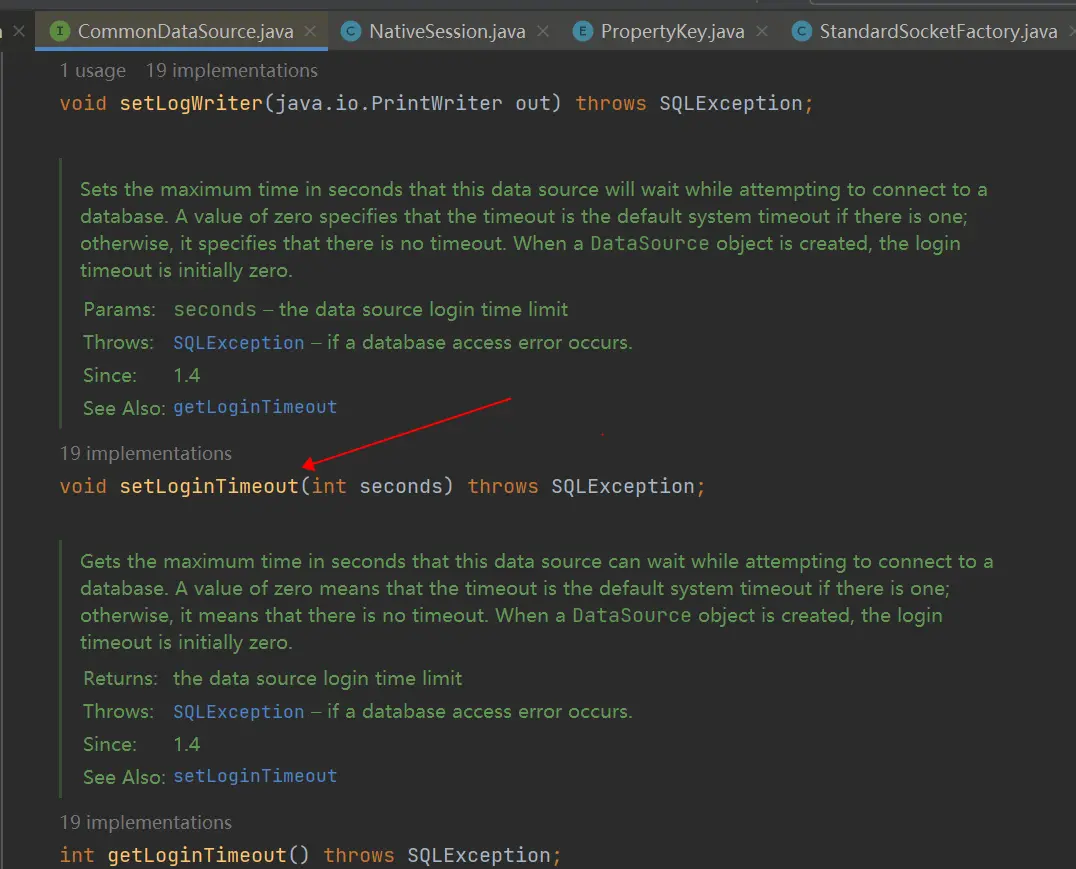
Task: Close the CommonDataSource.java tab
Action: pyautogui.click(x=311, y=31)
